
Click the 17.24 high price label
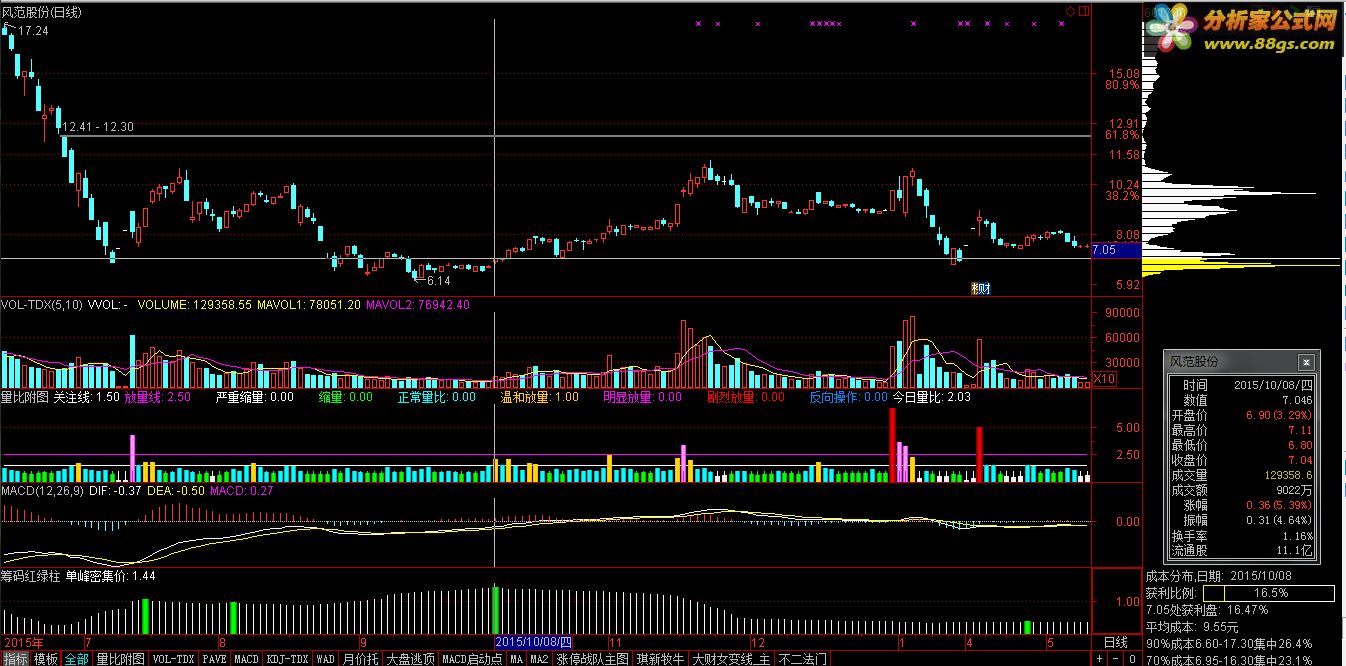click(33, 31)
